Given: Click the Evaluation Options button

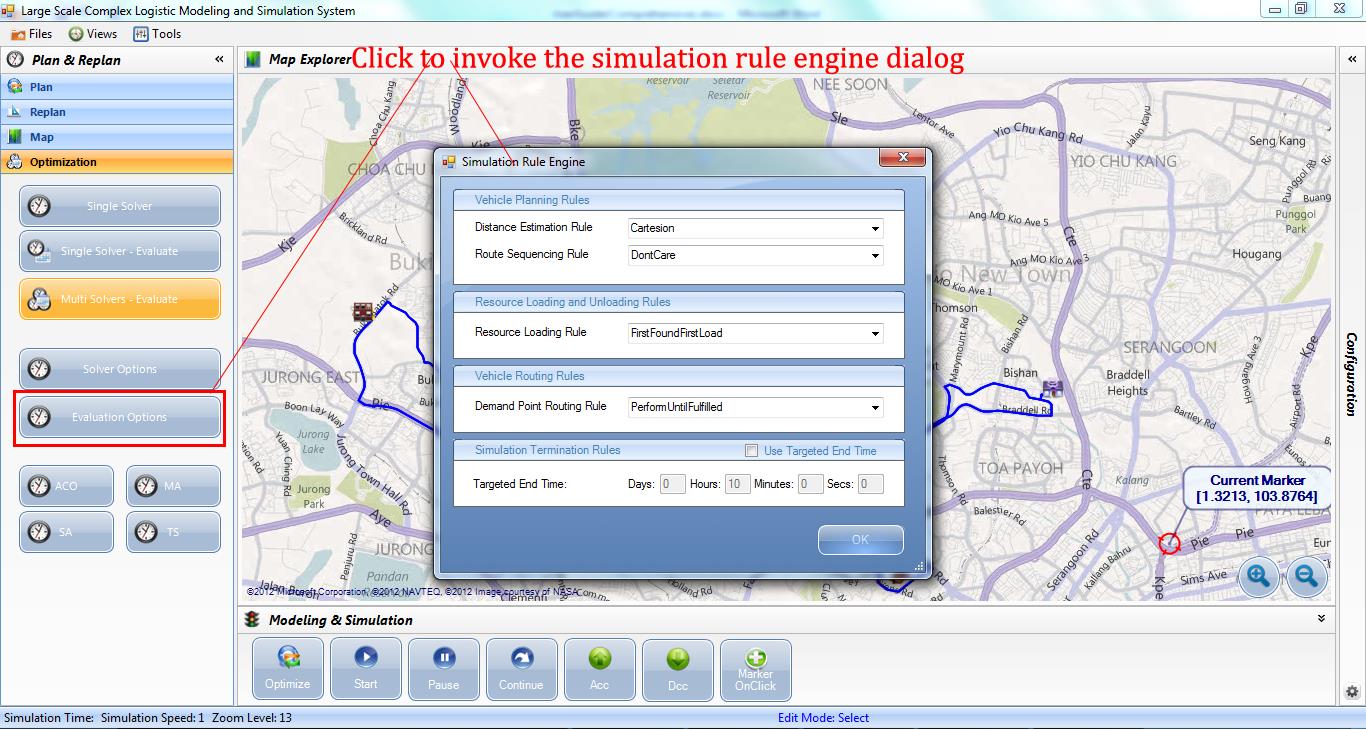Looking at the screenshot, I should click(x=119, y=418).
